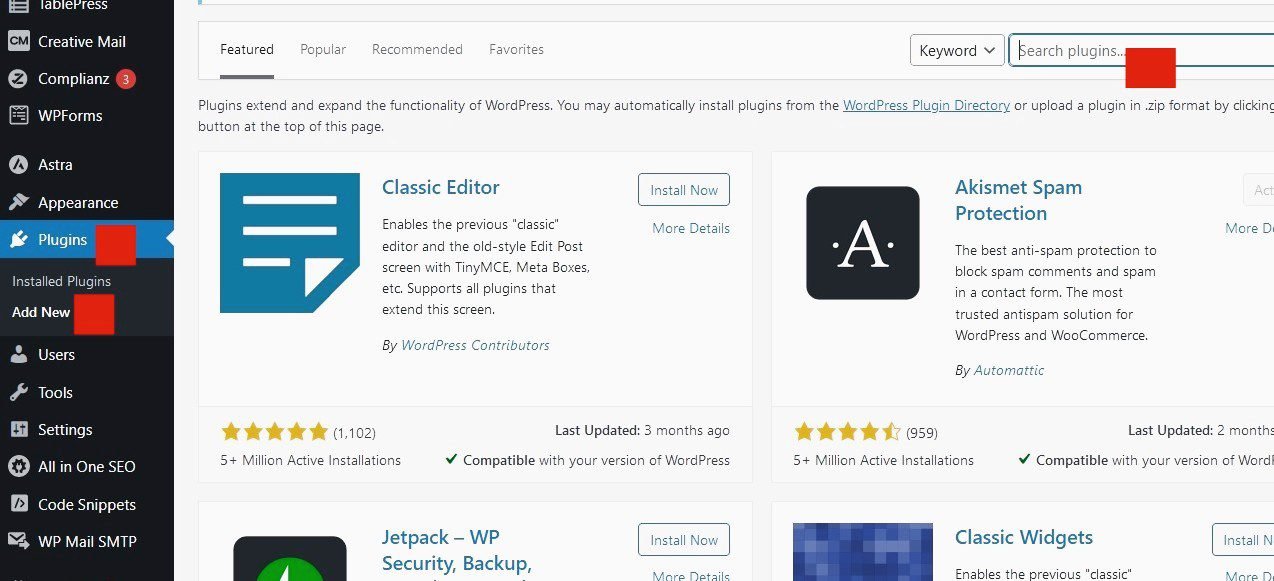Switch to the Recommended tab
Image resolution: width=1274 pixels, height=581 pixels.
[417, 49]
